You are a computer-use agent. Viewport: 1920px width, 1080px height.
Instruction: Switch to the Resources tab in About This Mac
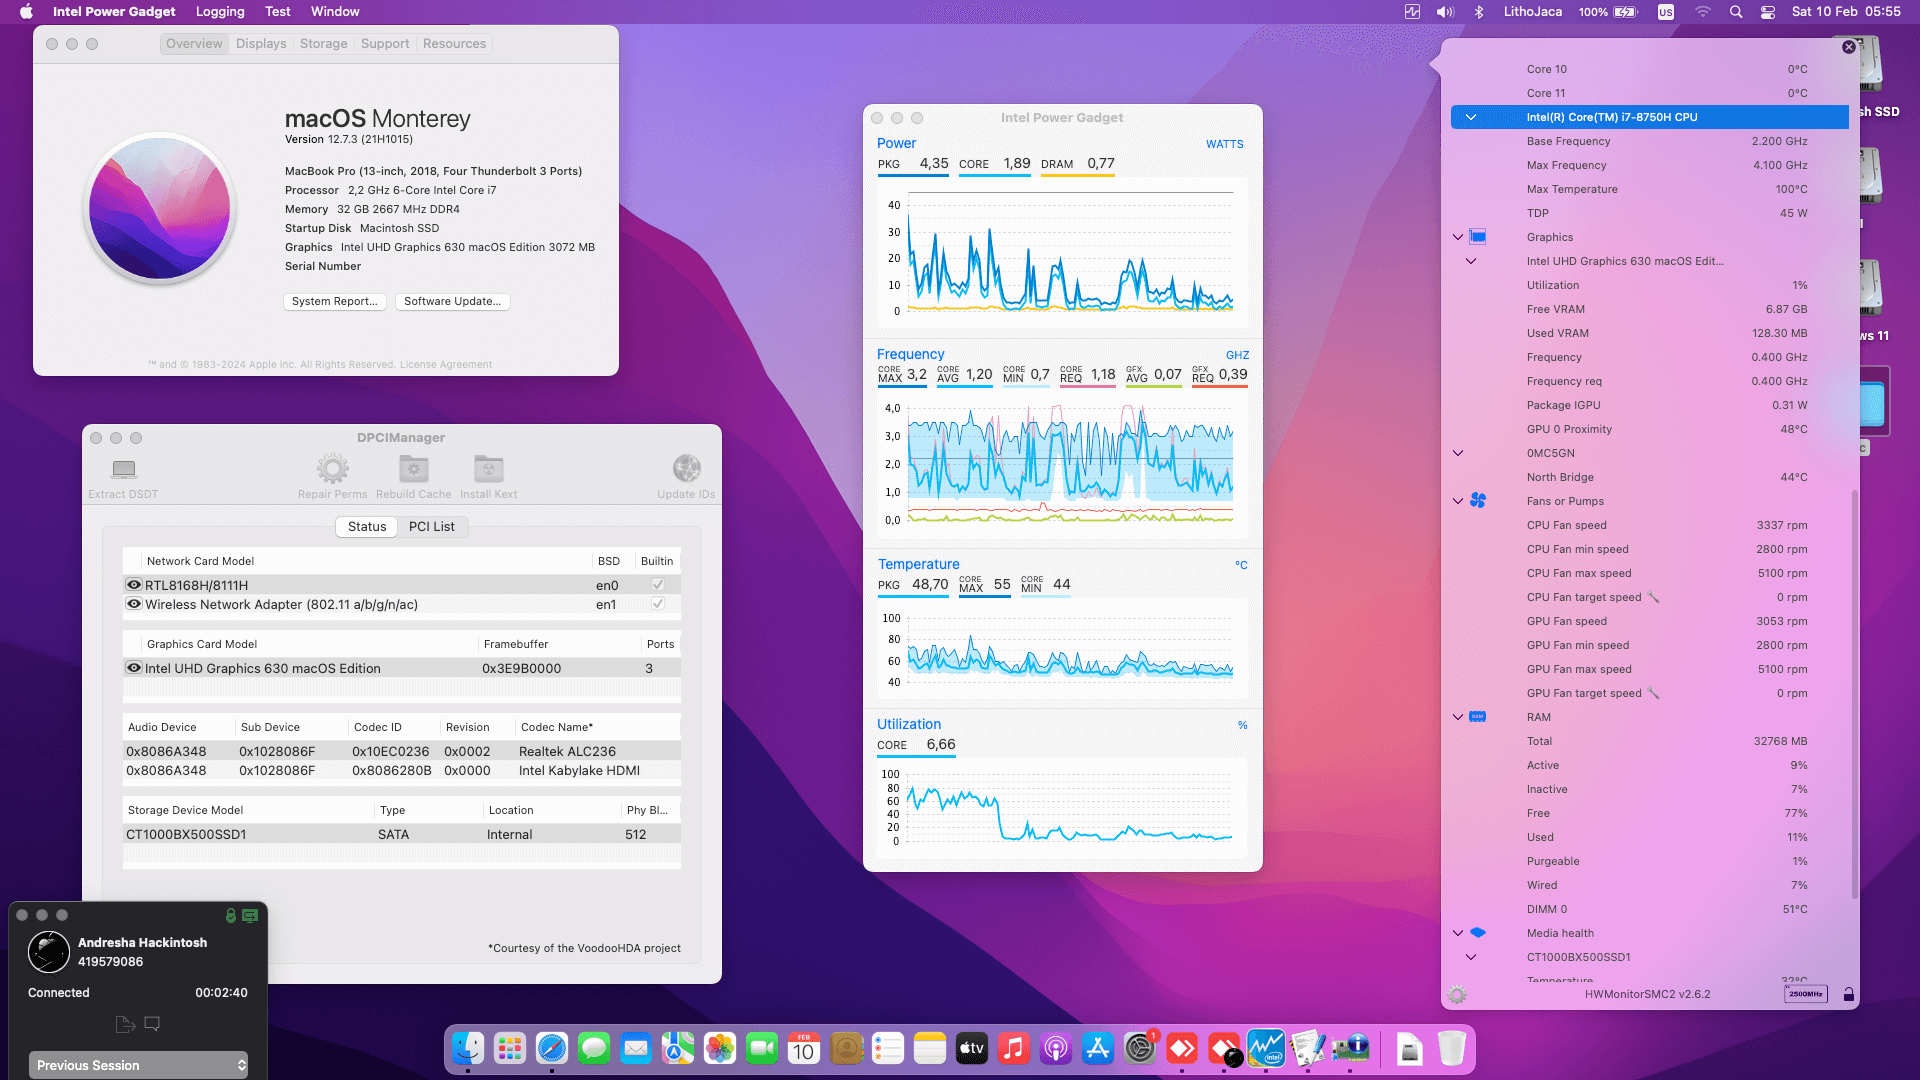pos(454,44)
